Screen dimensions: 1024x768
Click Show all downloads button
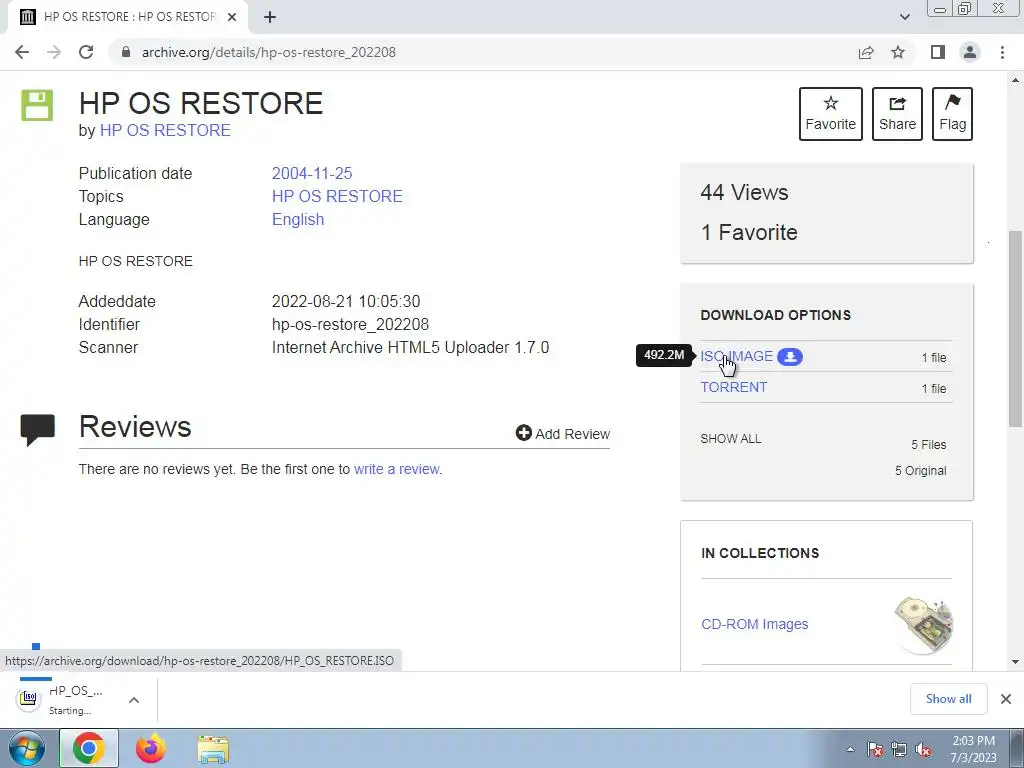coord(948,699)
